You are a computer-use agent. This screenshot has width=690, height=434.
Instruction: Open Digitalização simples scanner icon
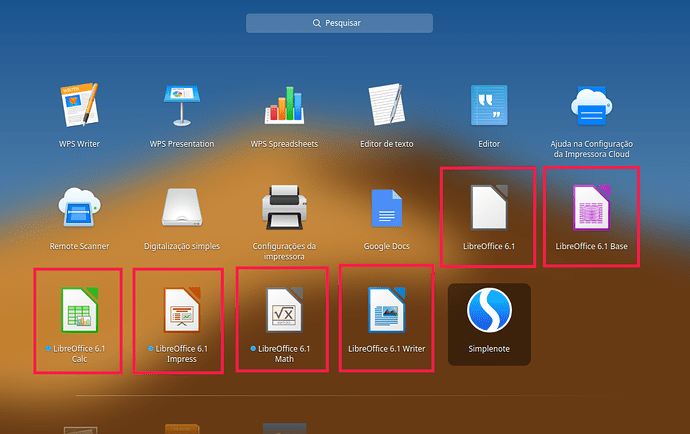(x=182, y=207)
